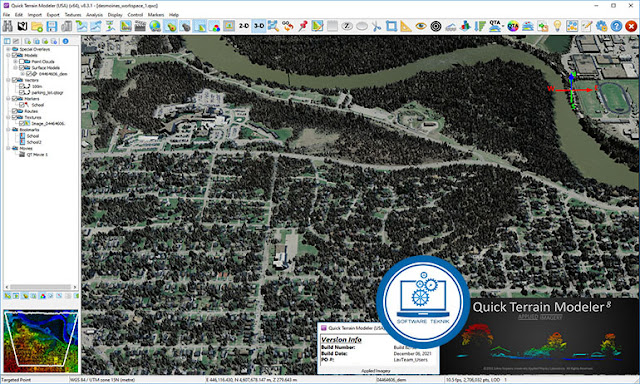Click the rainbow QTA color wheel icon
This screenshot has width=640, height=384.
coord(513,26)
